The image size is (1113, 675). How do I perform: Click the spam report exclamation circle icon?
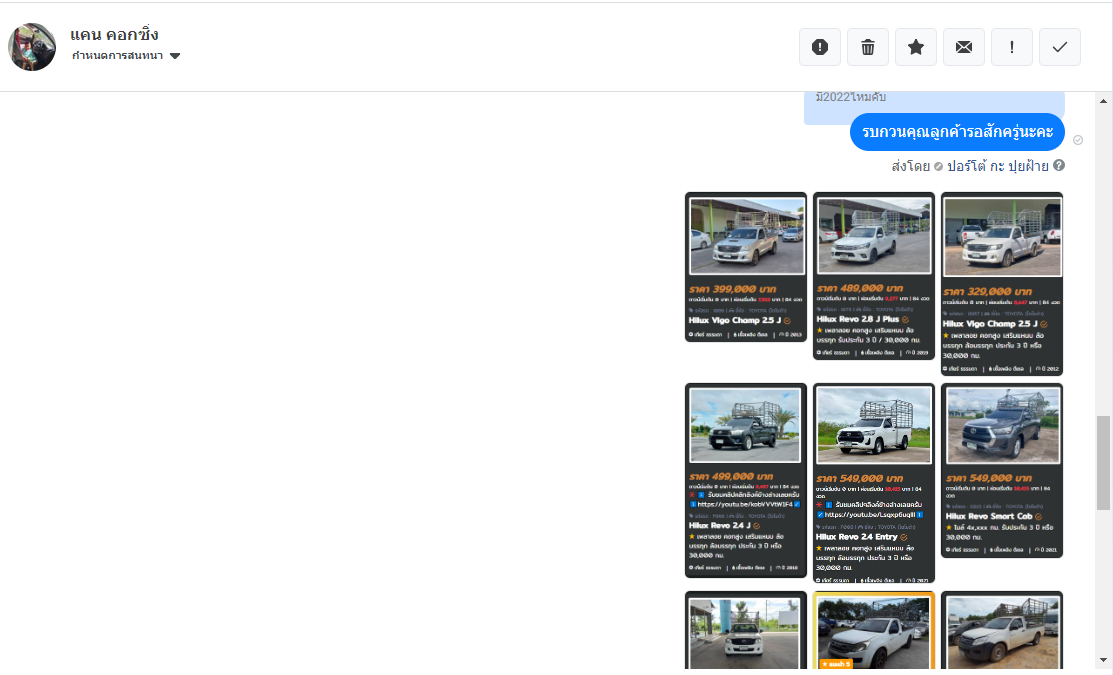tap(819, 47)
